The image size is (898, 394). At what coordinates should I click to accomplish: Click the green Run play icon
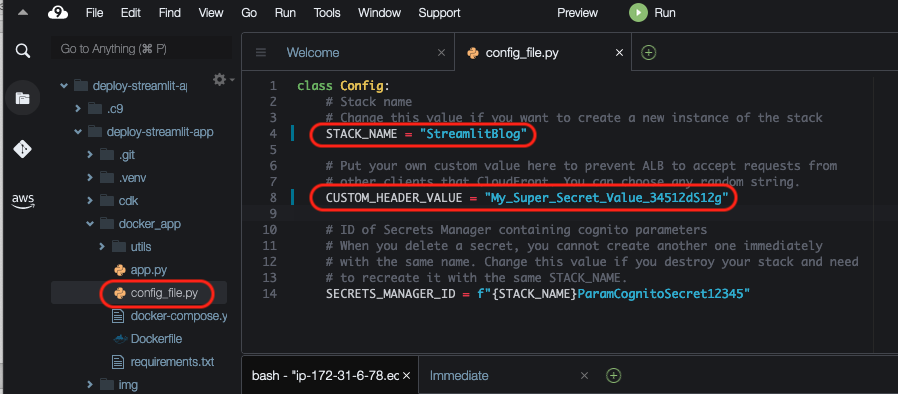638,13
